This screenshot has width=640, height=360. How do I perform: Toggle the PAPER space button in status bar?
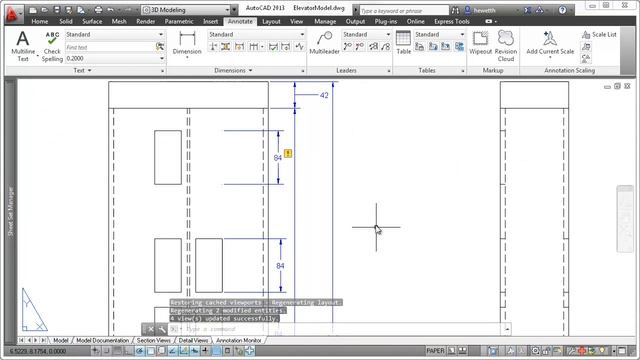(x=435, y=351)
